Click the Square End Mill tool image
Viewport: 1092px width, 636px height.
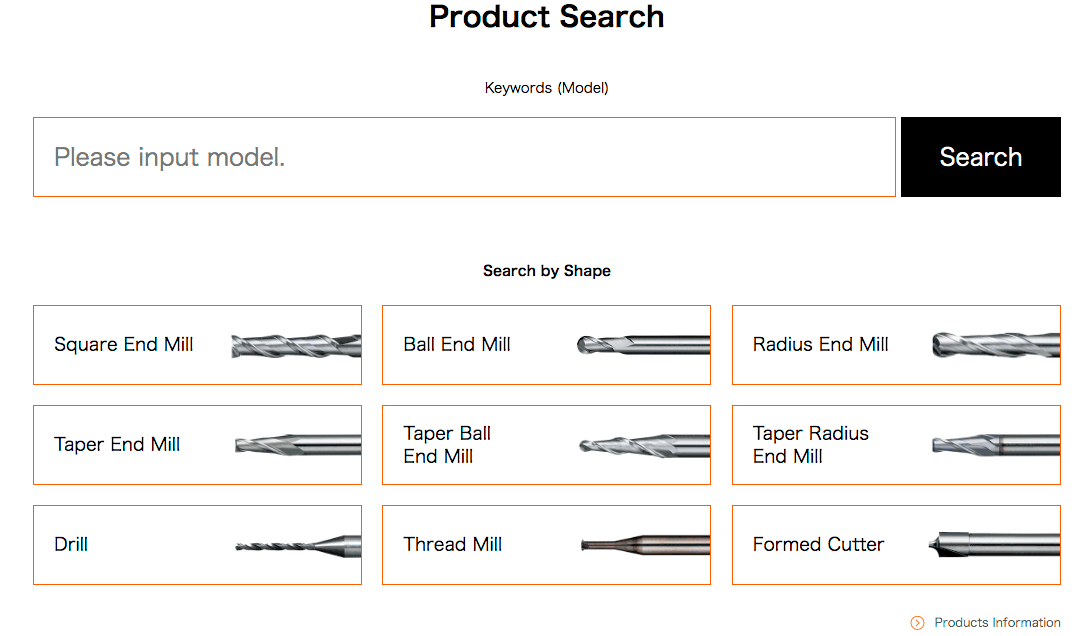pos(296,346)
